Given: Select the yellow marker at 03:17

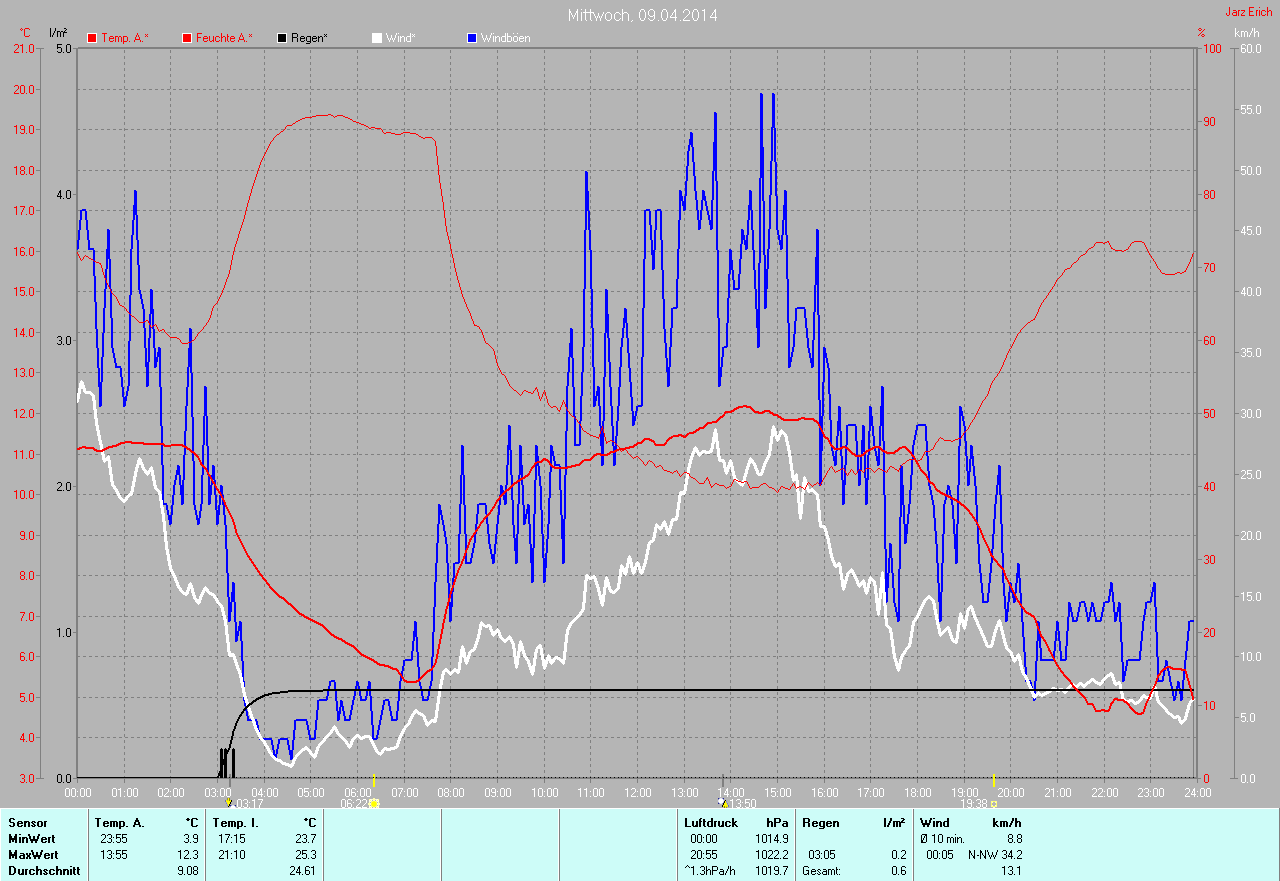Looking at the screenshot, I should coord(229,802).
